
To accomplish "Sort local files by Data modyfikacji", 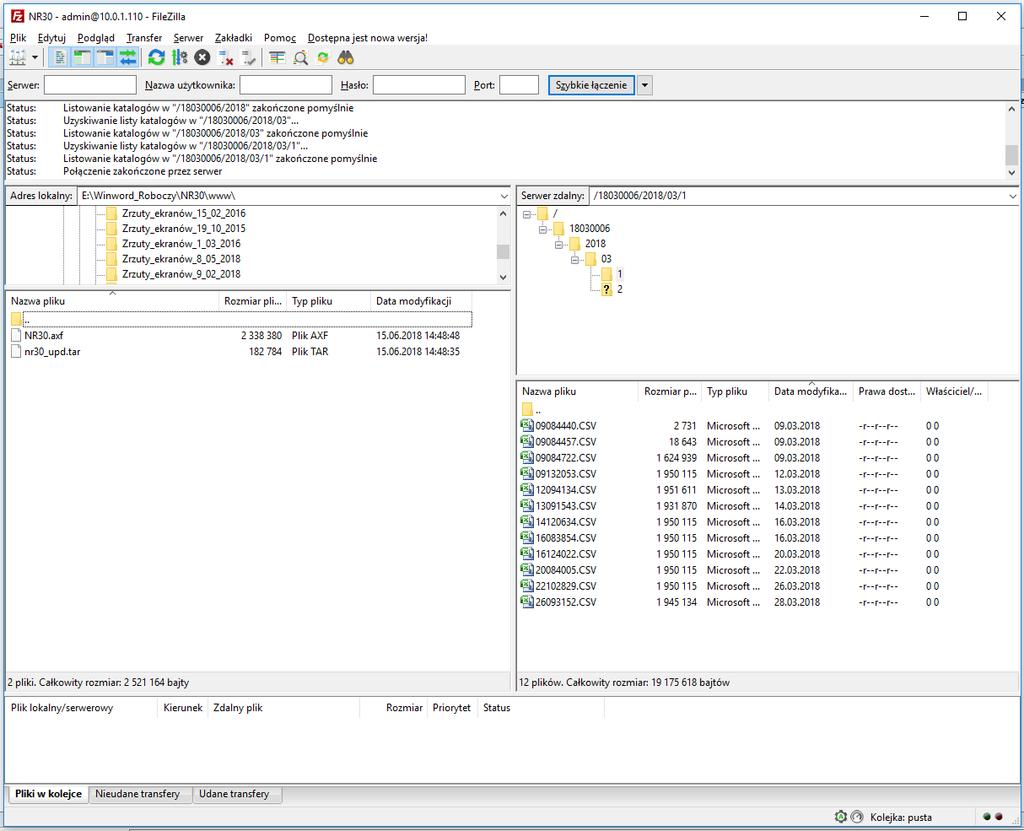I will [x=421, y=301].
